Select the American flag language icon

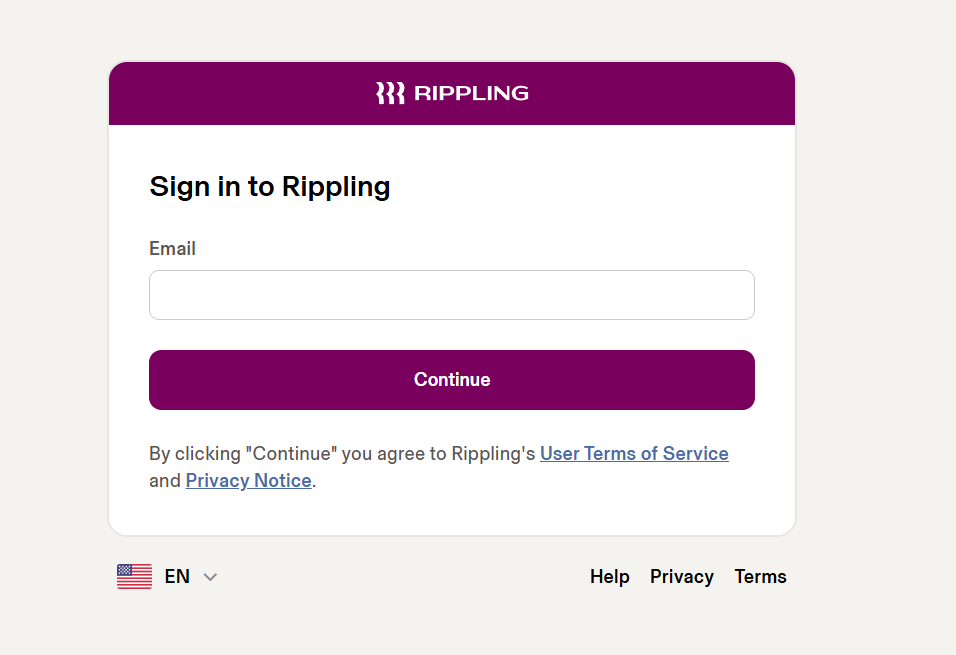tap(134, 576)
